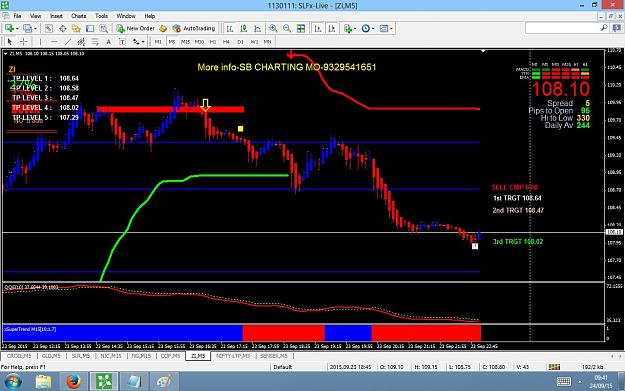Toggle Auto Scroll for the chart

click(318, 28)
